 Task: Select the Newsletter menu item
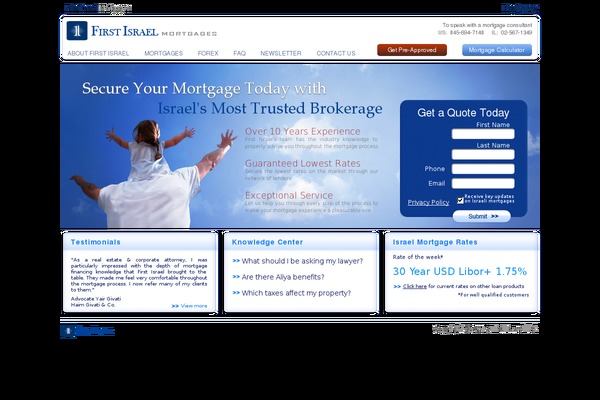[x=280, y=53]
